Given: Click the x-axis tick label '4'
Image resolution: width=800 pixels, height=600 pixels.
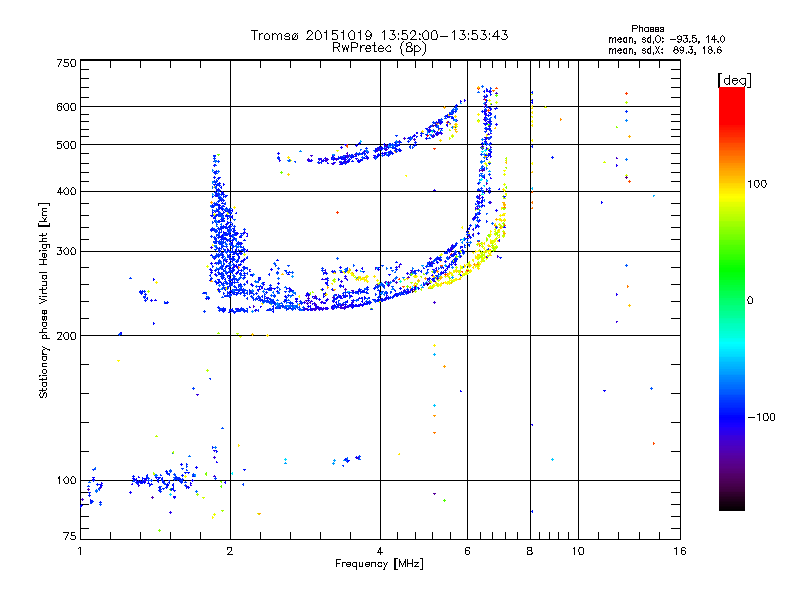Looking at the screenshot, I should tap(380, 551).
